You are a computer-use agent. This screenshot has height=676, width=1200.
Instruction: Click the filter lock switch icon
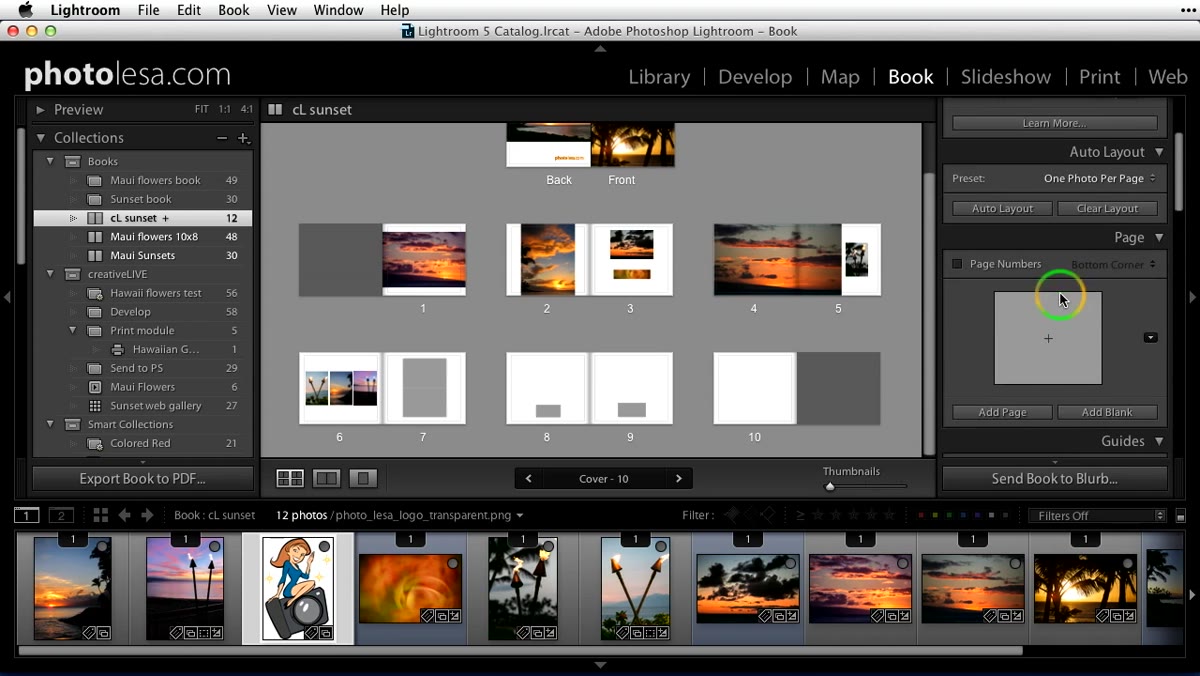tap(1181, 516)
